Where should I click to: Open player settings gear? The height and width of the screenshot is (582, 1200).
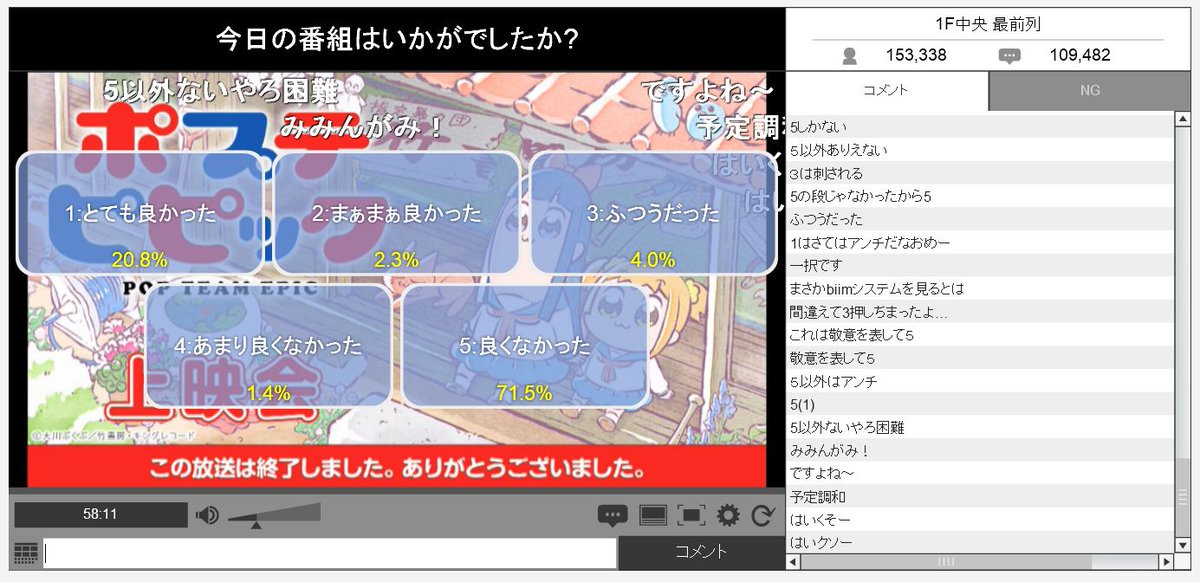pyautogui.click(x=728, y=516)
